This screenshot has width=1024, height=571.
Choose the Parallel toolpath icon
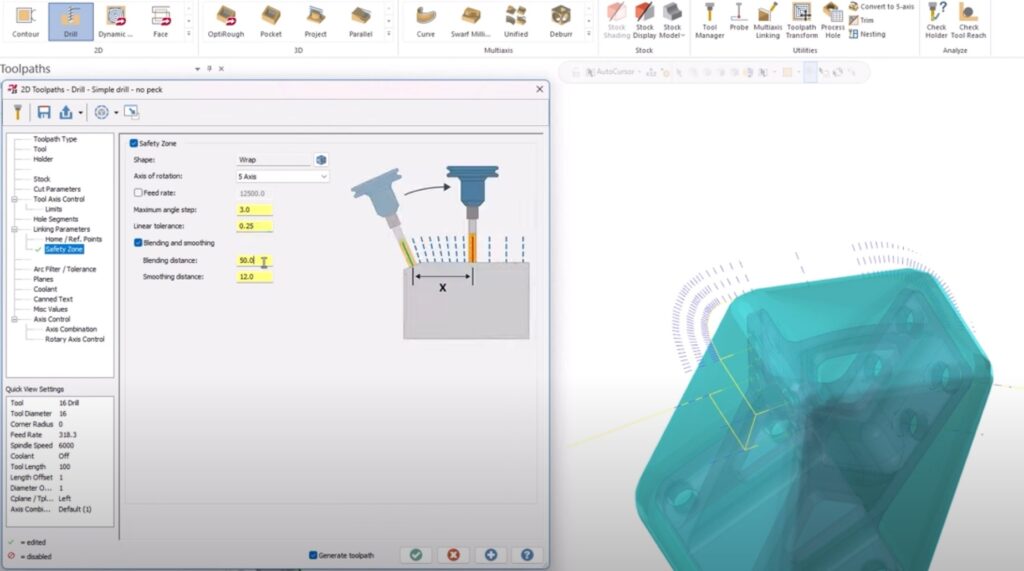360,21
